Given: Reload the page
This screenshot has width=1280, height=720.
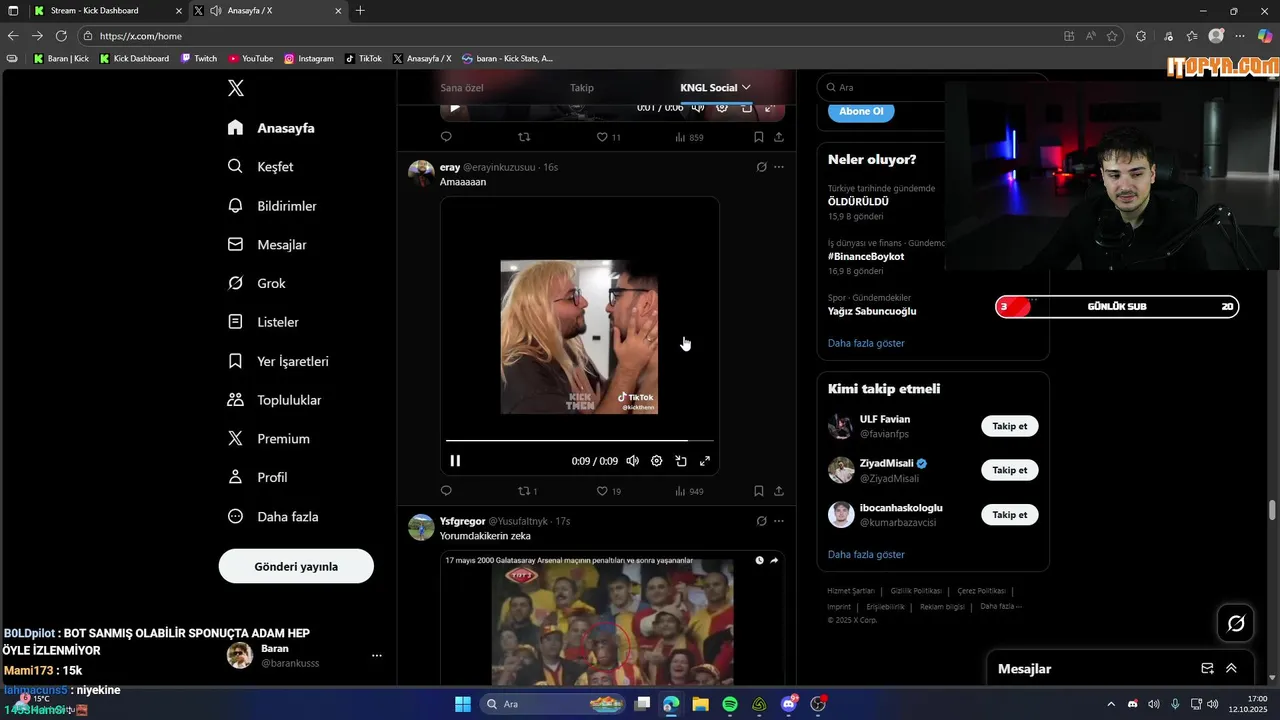Looking at the screenshot, I should 61,36.
